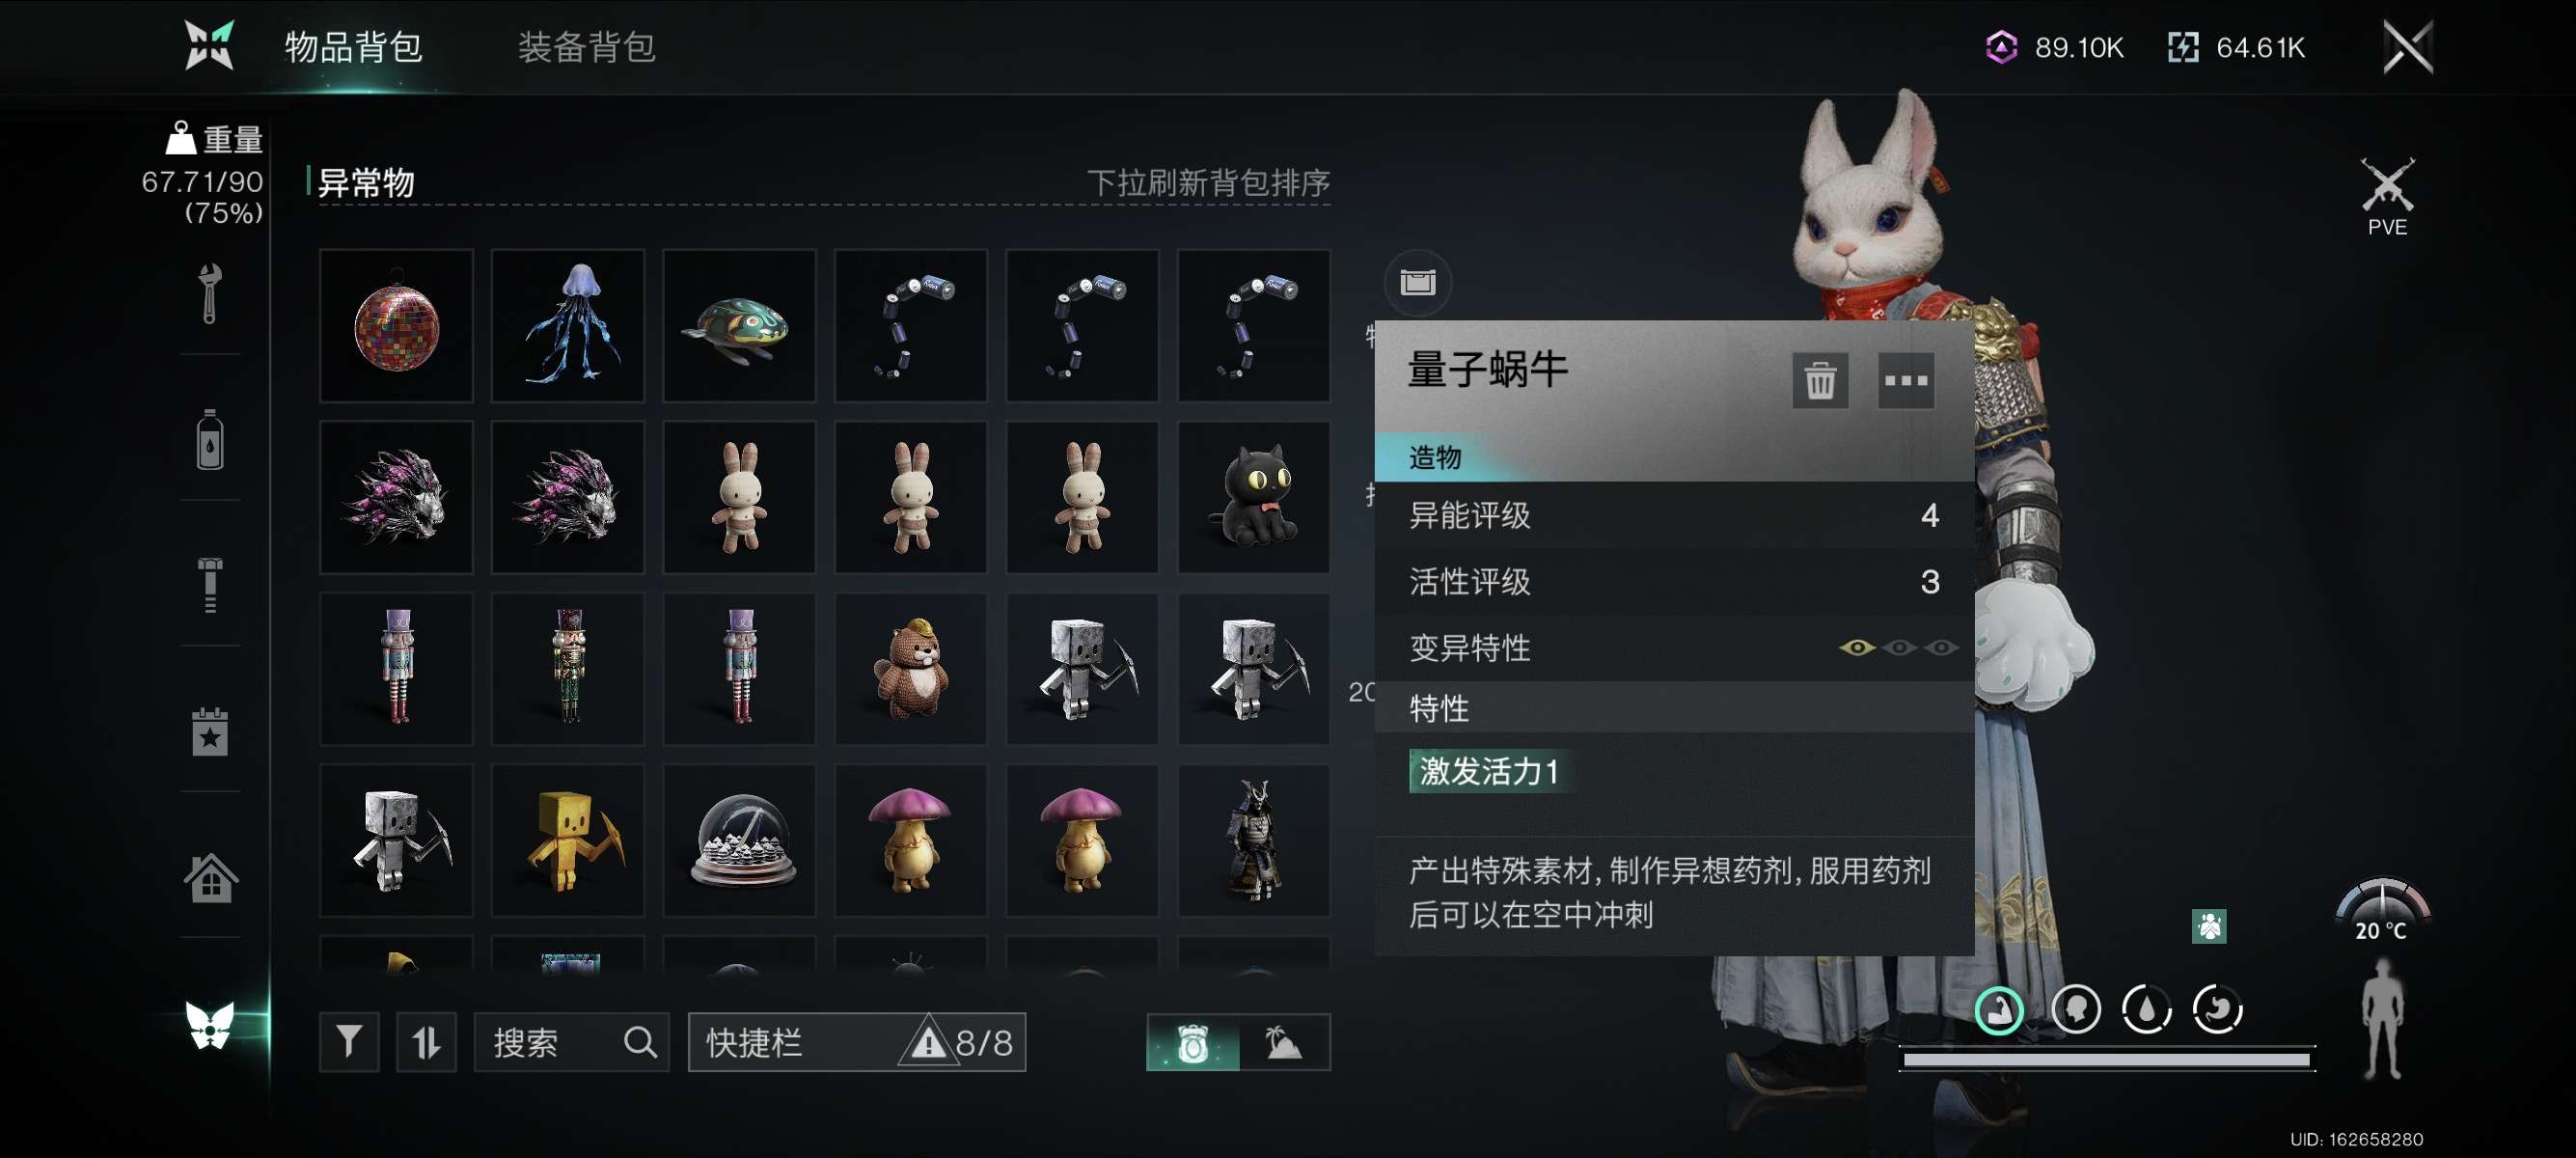This screenshot has height=1158, width=2576.
Task: Click the 激发活力1 trait tag
Action: point(1489,771)
